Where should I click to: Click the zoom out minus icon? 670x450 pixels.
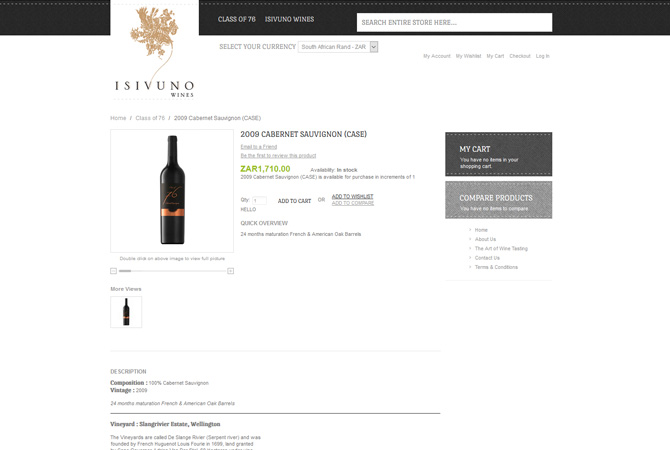(113, 271)
